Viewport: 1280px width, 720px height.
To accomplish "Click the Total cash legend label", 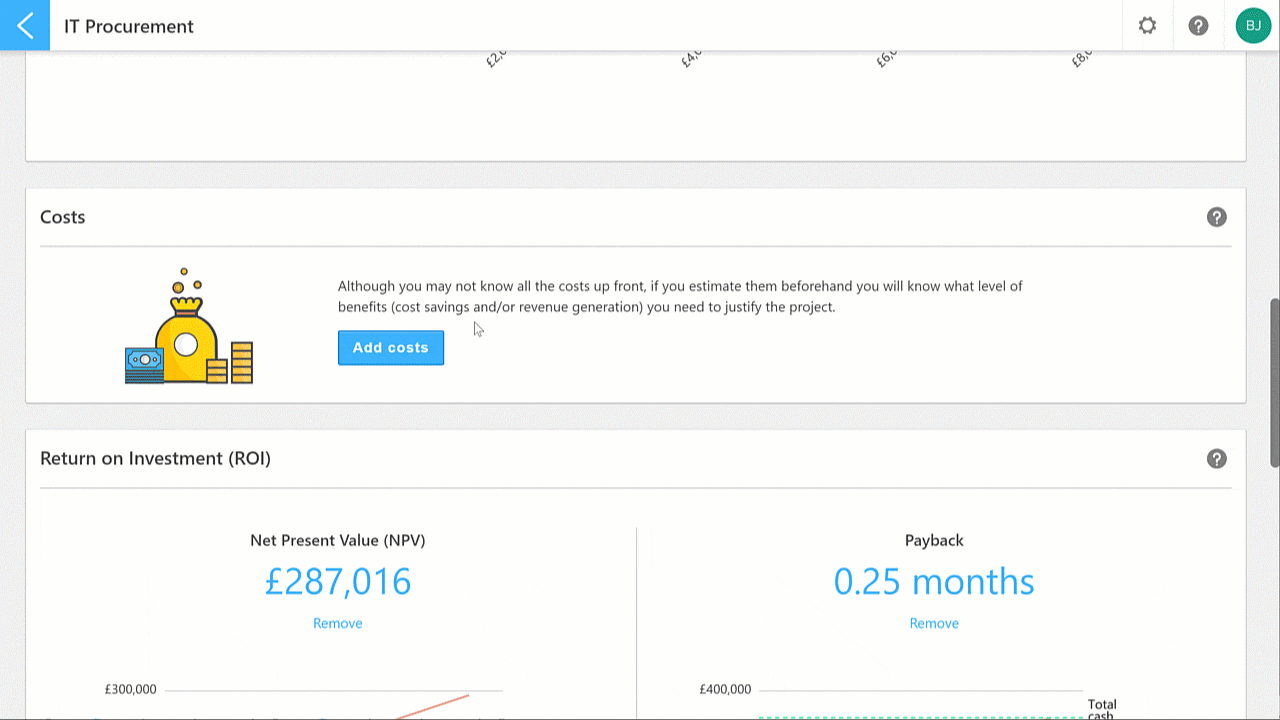I will click(1101, 708).
